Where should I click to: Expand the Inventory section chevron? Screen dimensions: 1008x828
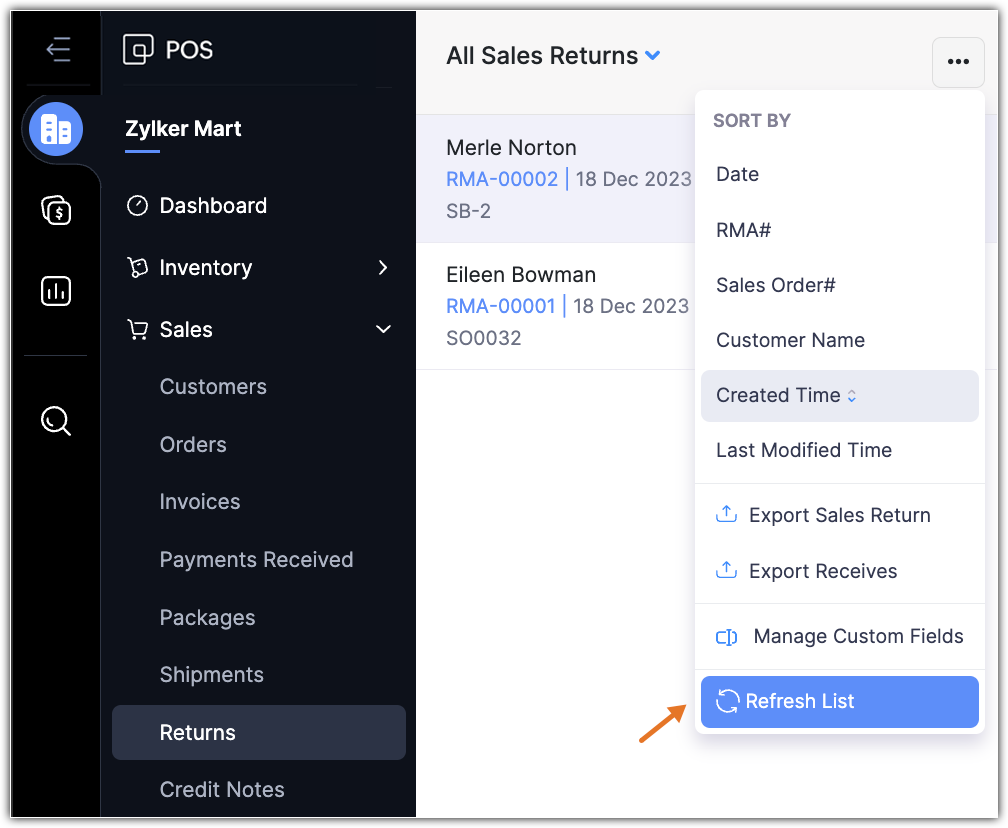383,267
